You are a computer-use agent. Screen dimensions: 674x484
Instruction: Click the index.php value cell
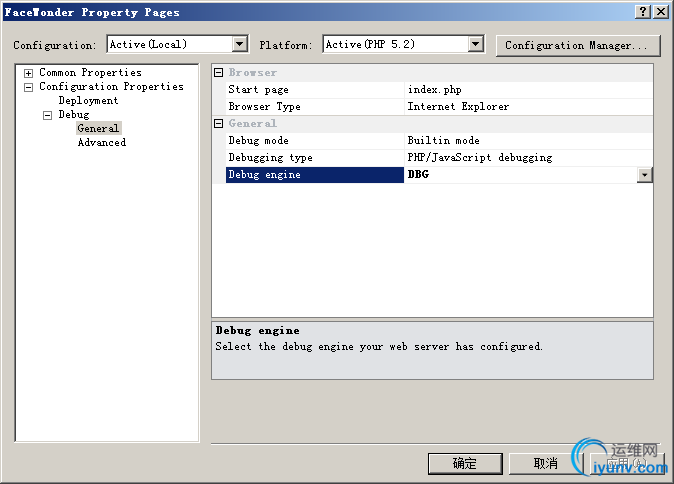point(528,90)
